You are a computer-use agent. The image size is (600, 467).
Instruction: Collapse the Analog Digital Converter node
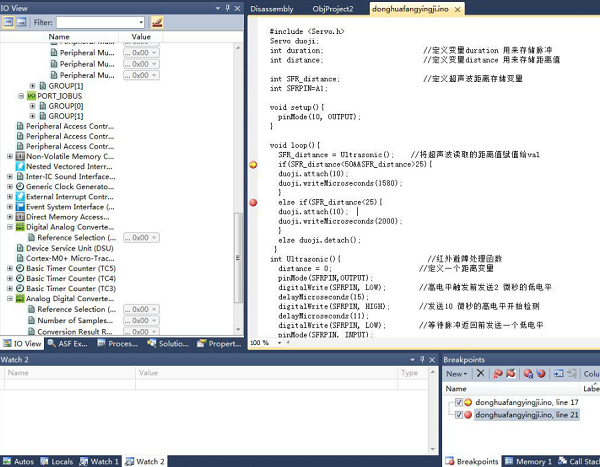pos(10,299)
